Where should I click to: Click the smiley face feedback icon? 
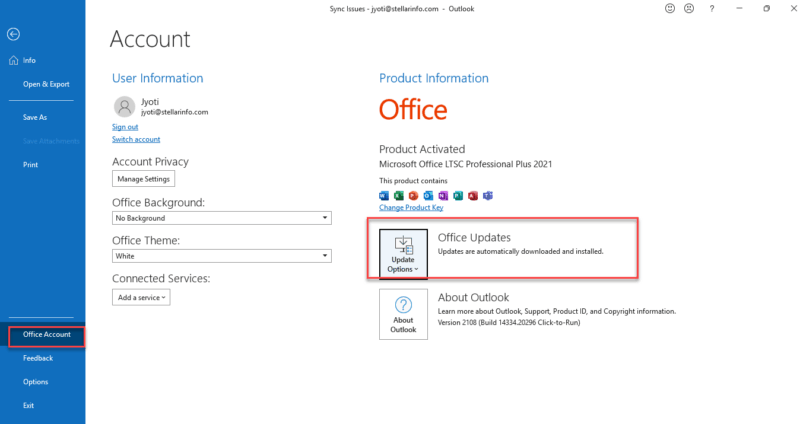click(x=669, y=8)
